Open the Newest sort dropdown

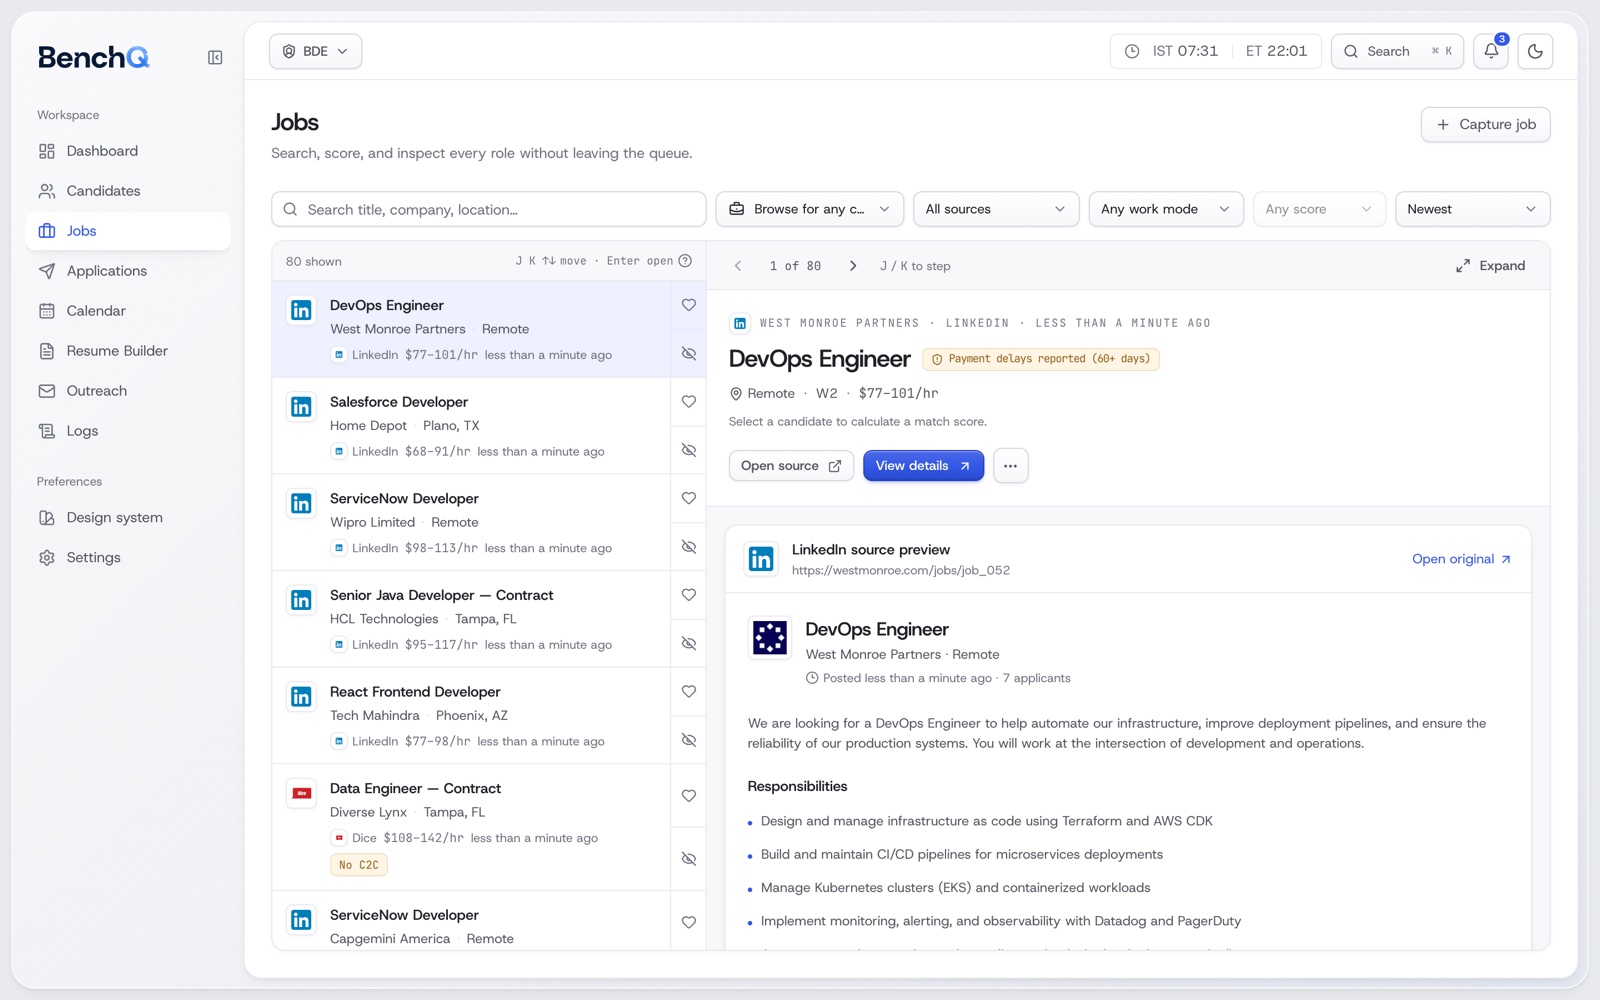[x=1472, y=209]
